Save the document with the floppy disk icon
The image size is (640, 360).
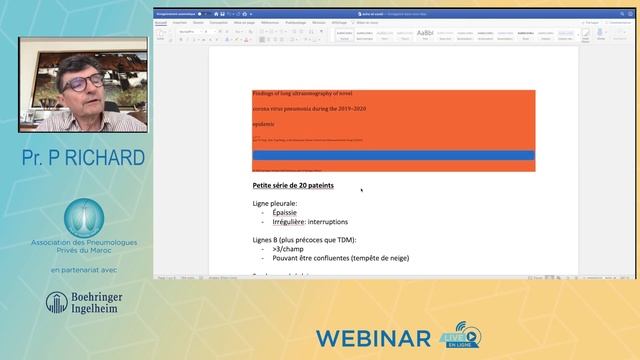coord(222,14)
